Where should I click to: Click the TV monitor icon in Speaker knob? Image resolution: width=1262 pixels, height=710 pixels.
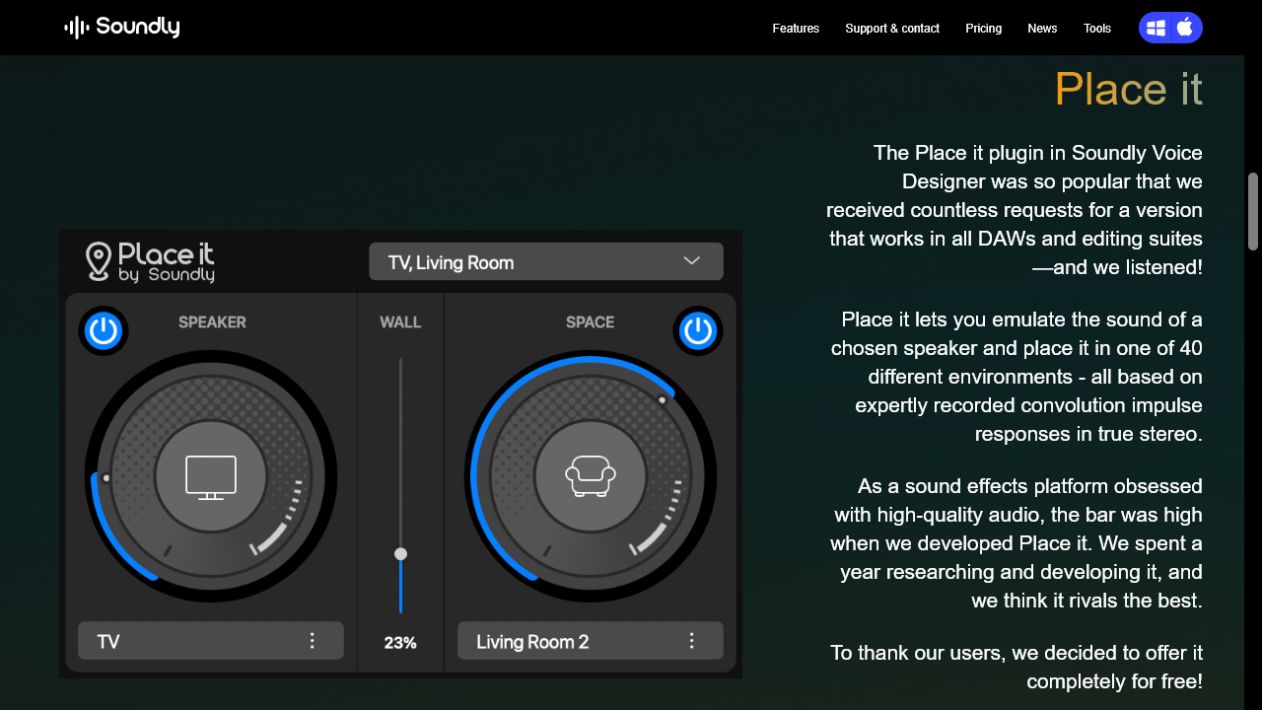click(x=211, y=477)
